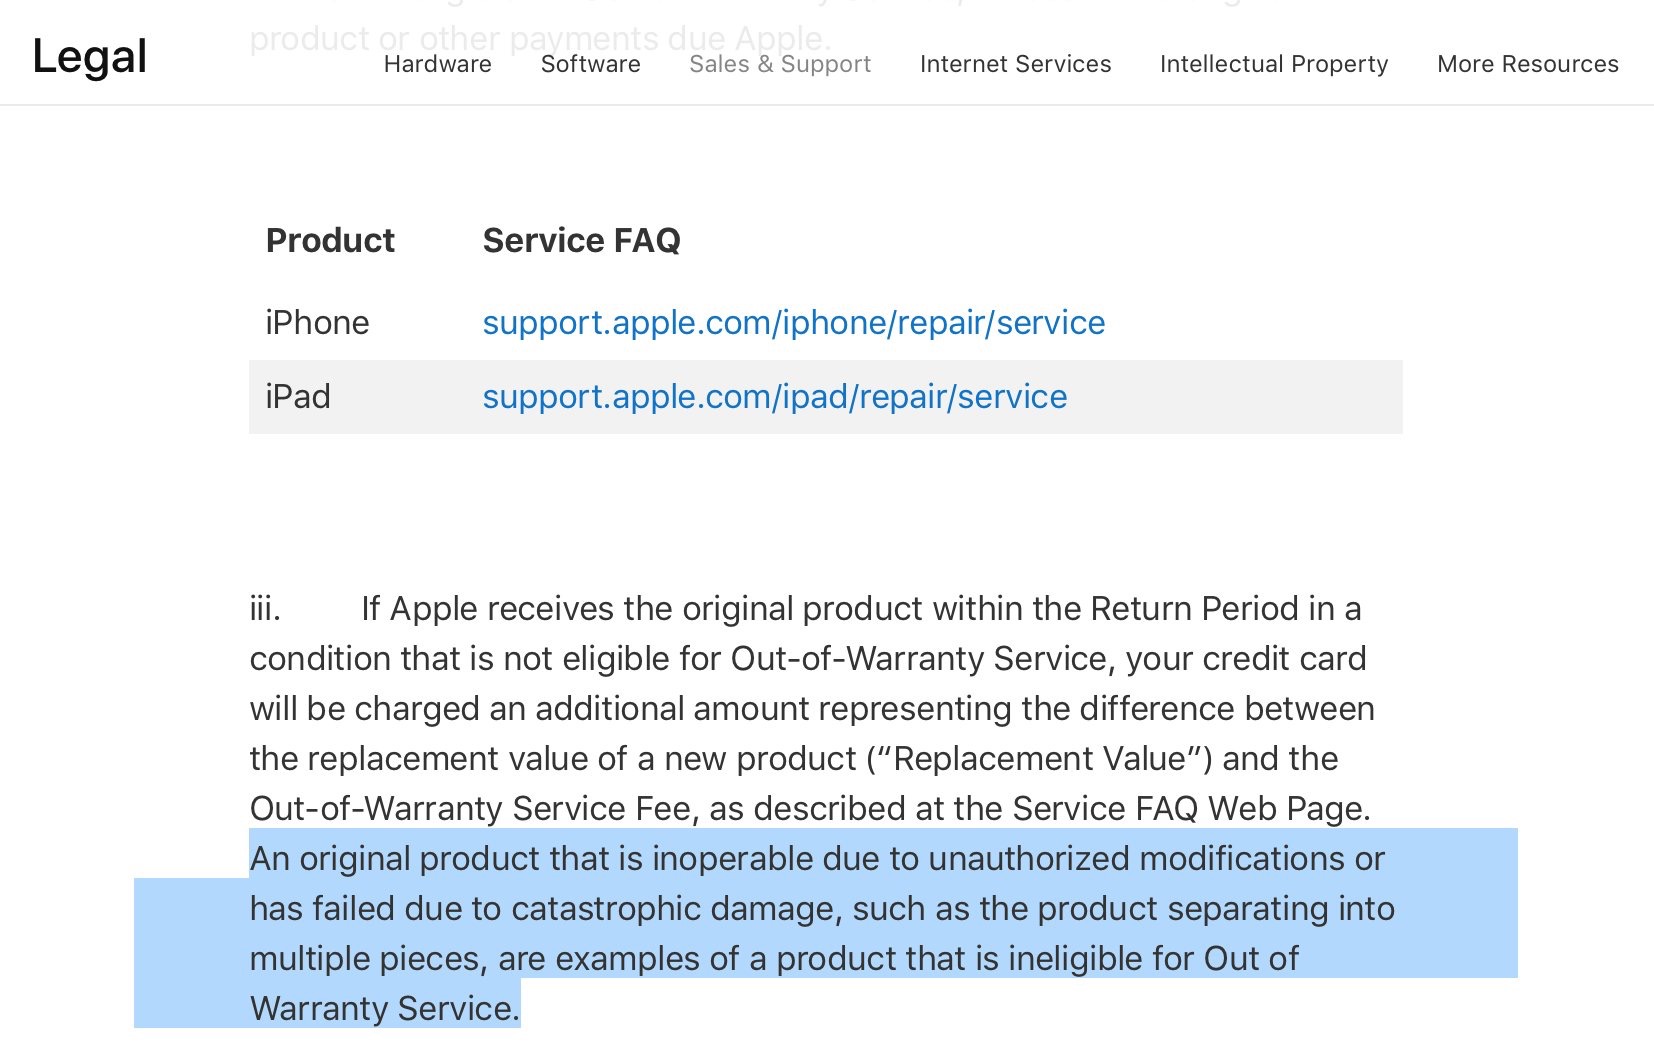
Task: Select the Sales & Support tab
Action: pyautogui.click(x=780, y=64)
